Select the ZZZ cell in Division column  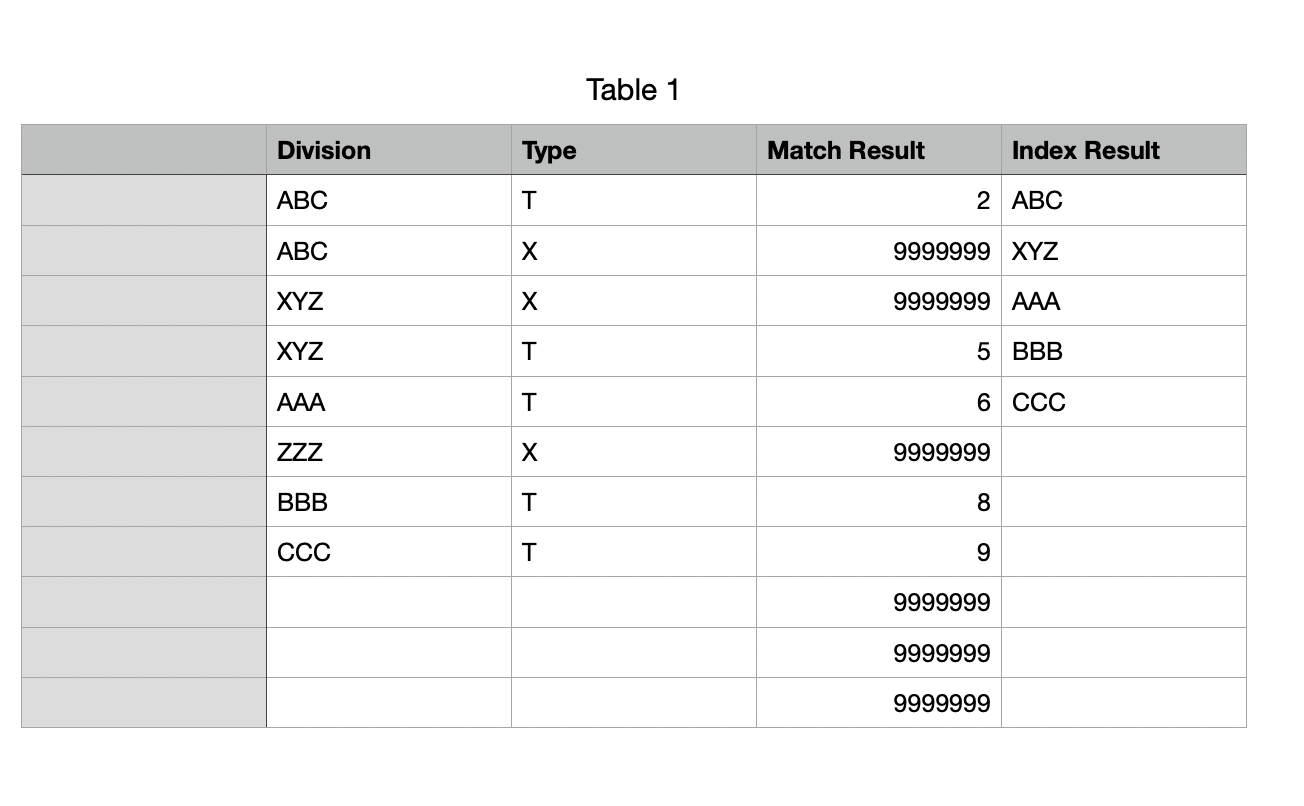(388, 452)
